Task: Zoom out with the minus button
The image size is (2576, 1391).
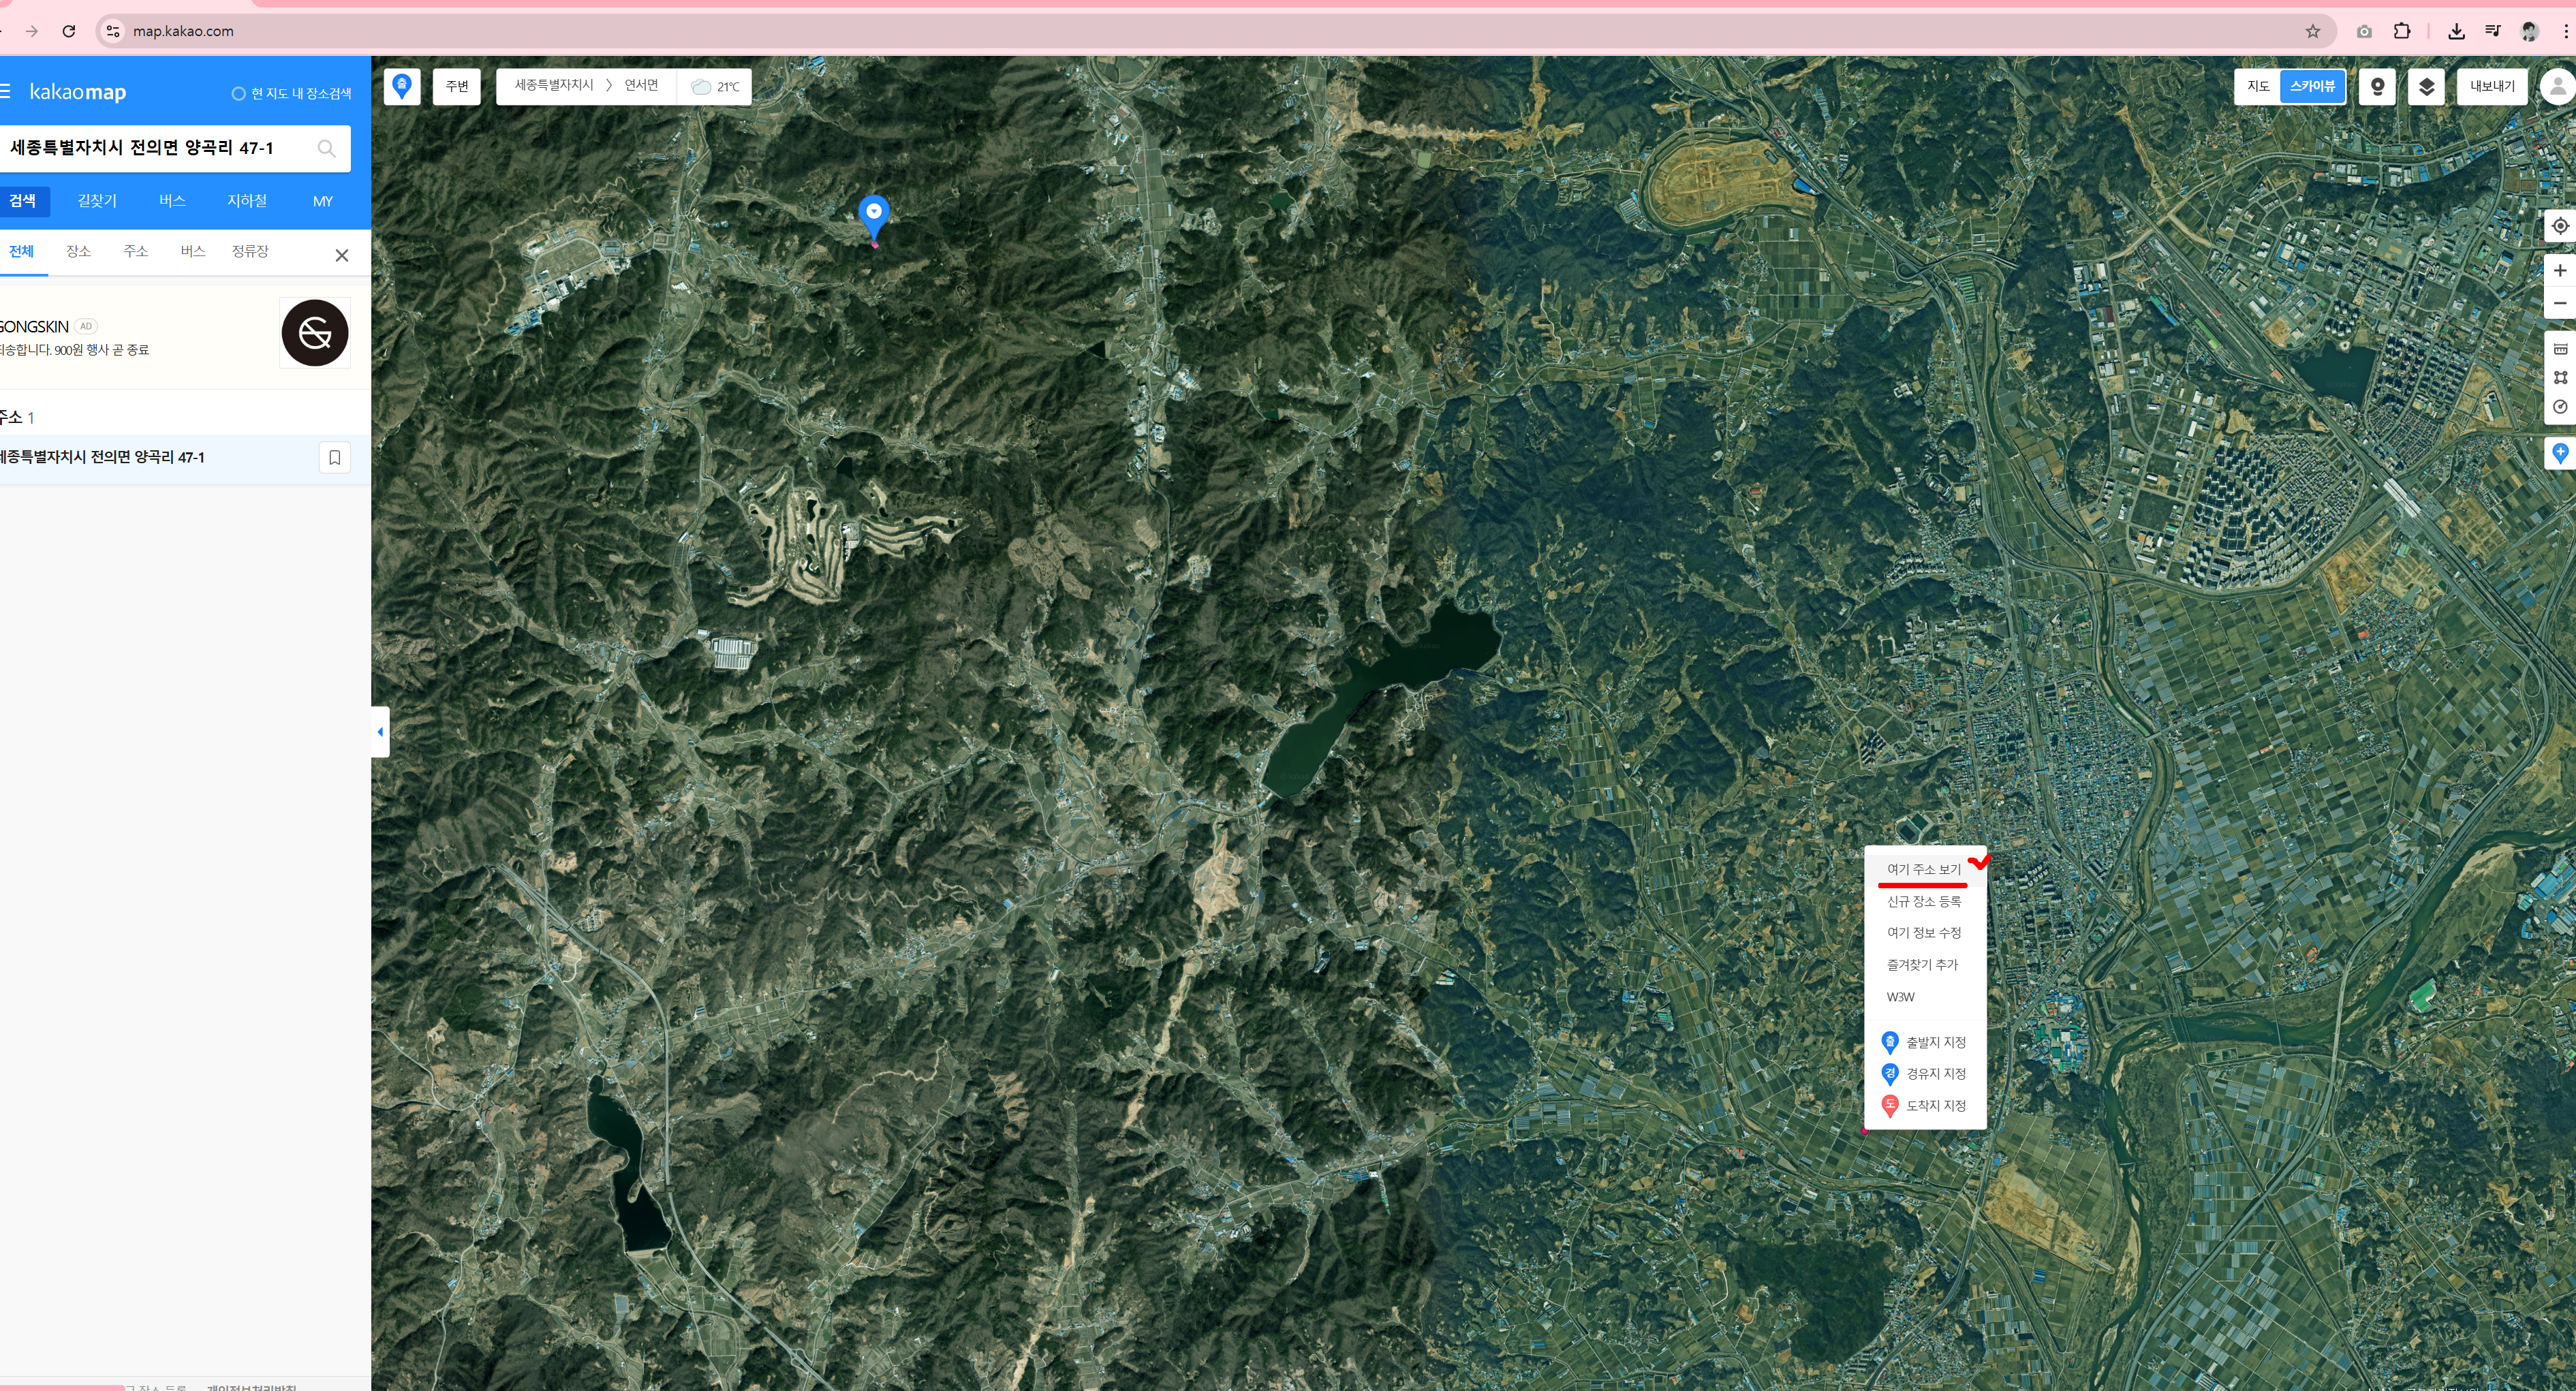Action: pos(2559,303)
